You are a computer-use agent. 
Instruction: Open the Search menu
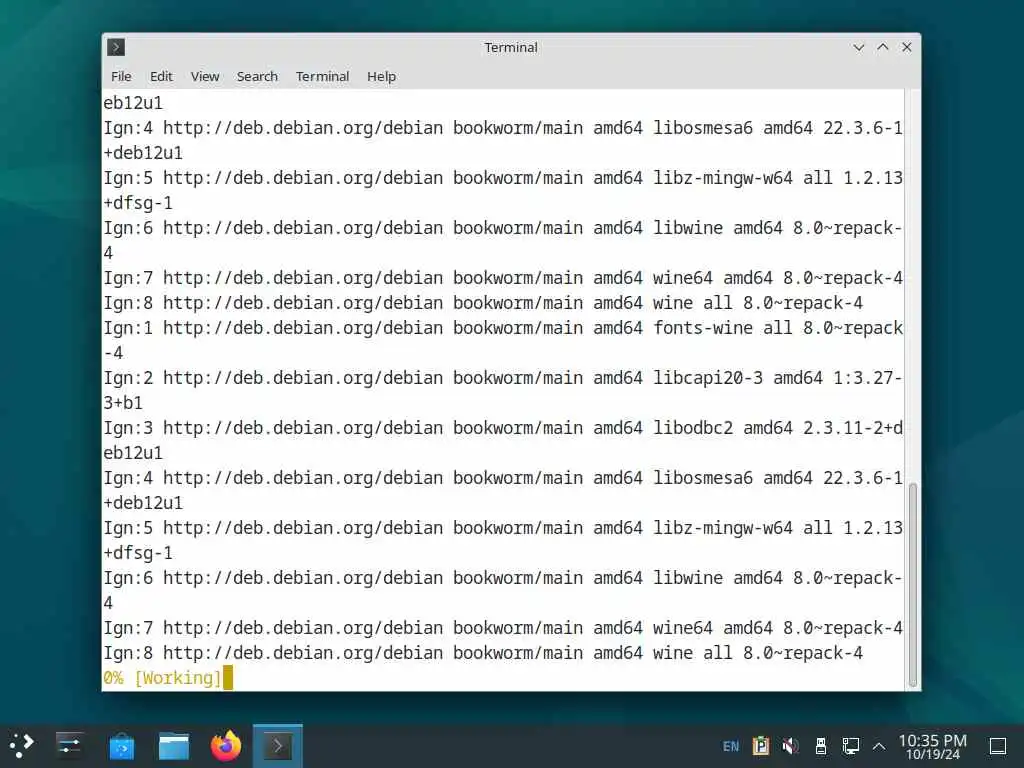pos(257,76)
